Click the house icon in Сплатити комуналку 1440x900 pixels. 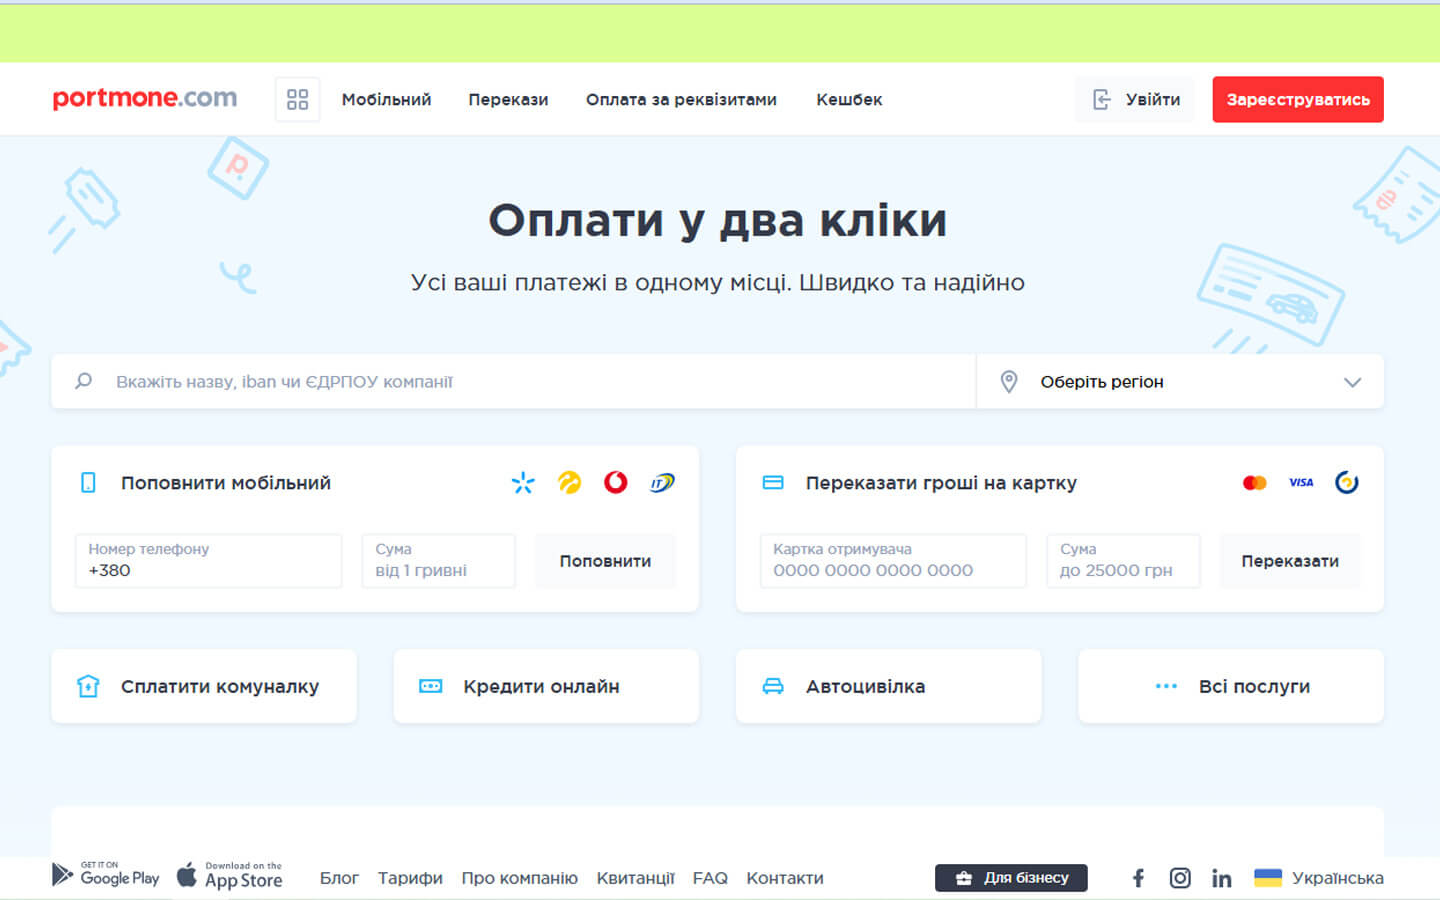point(88,686)
